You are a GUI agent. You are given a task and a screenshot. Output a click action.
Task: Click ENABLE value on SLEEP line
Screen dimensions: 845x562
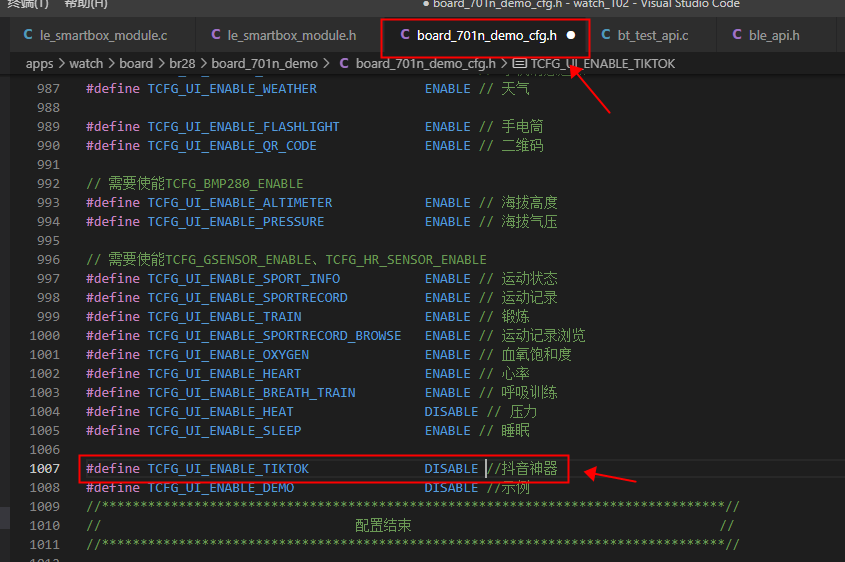click(447, 431)
